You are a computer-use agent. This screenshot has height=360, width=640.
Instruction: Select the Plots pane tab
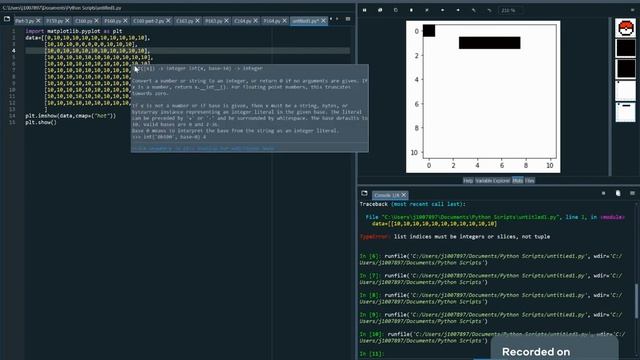pos(517,180)
